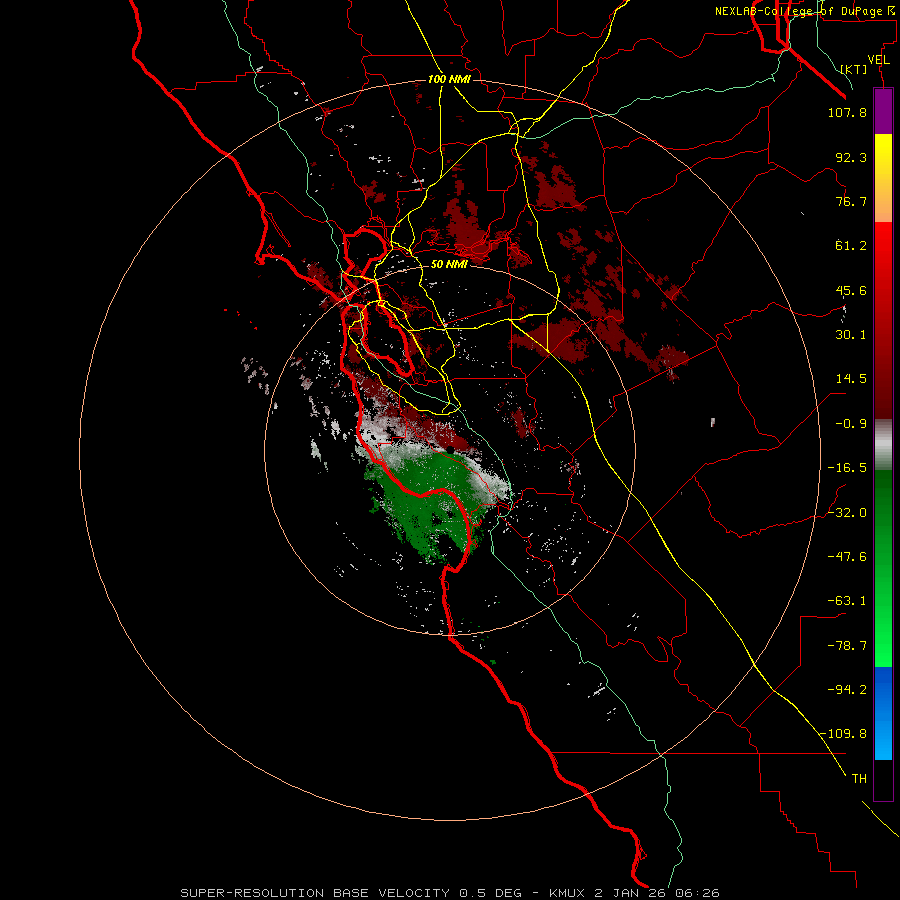Select the -16.5 scale value
Viewport: 900px width, 900px height.
(x=847, y=468)
